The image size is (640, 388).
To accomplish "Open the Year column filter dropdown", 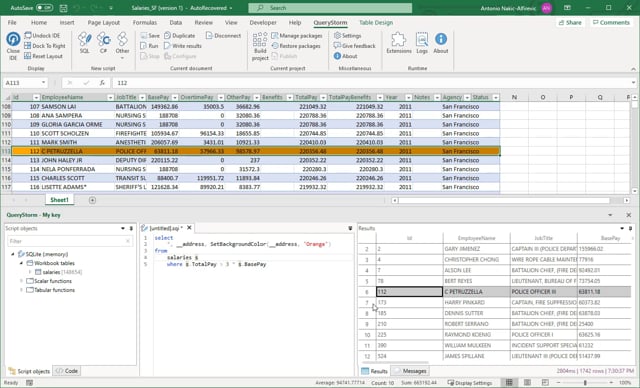I will pyautogui.click(x=408, y=98).
